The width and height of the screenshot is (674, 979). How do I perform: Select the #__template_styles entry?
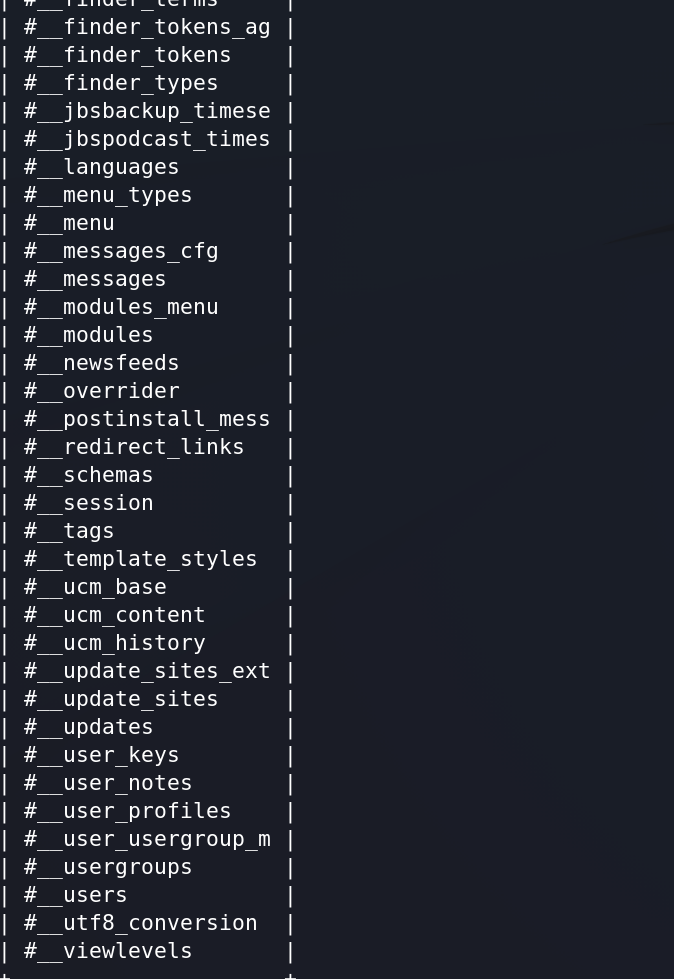pyautogui.click(x=140, y=559)
